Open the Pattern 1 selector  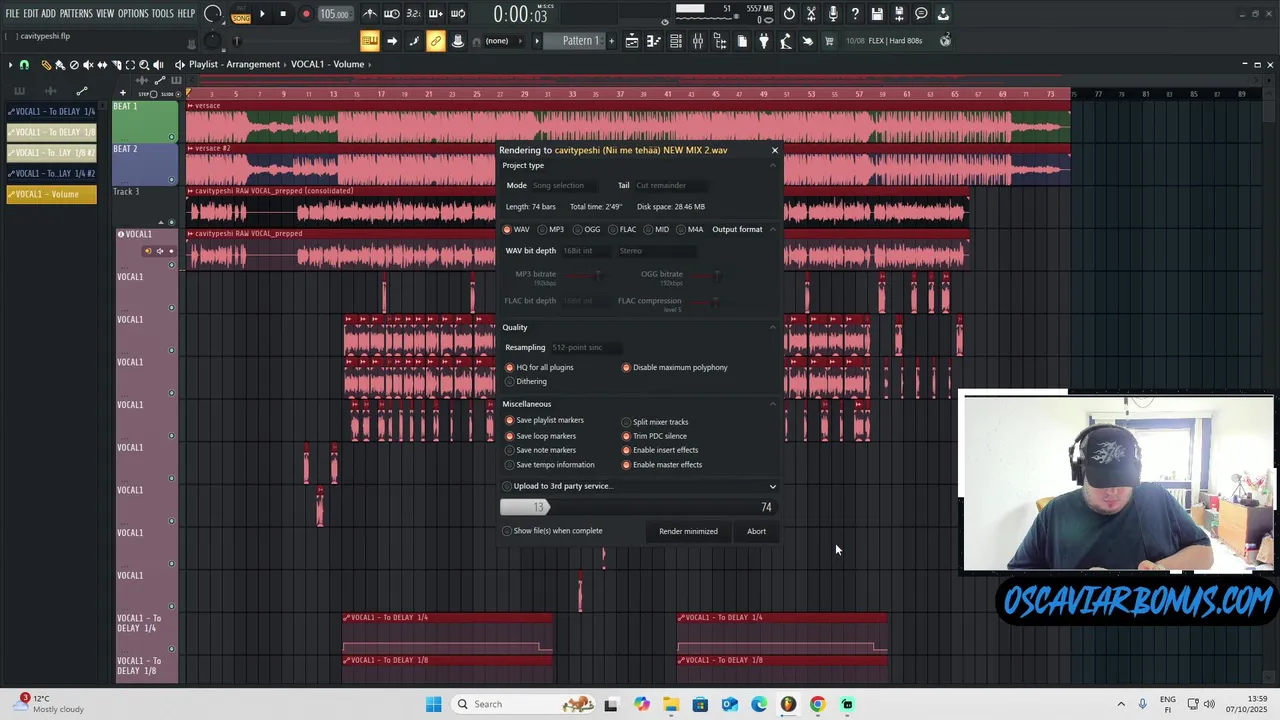tap(580, 41)
